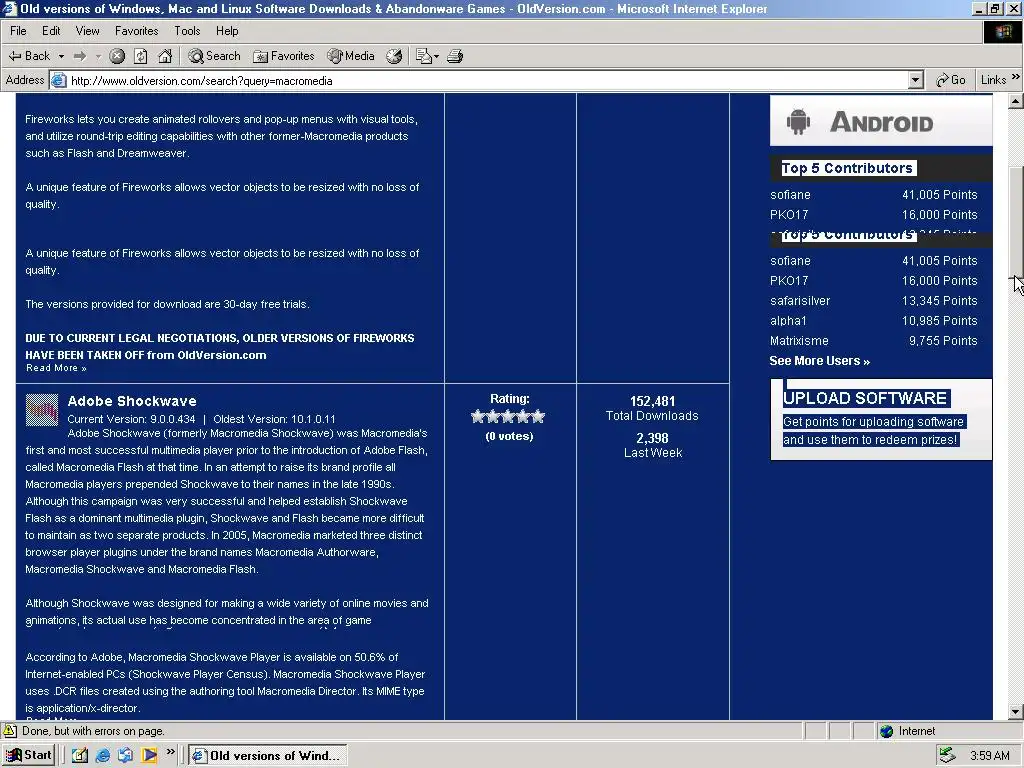The width and height of the screenshot is (1024, 768).
Task: Click Read More under Fireworks description
Action: [x=56, y=368]
